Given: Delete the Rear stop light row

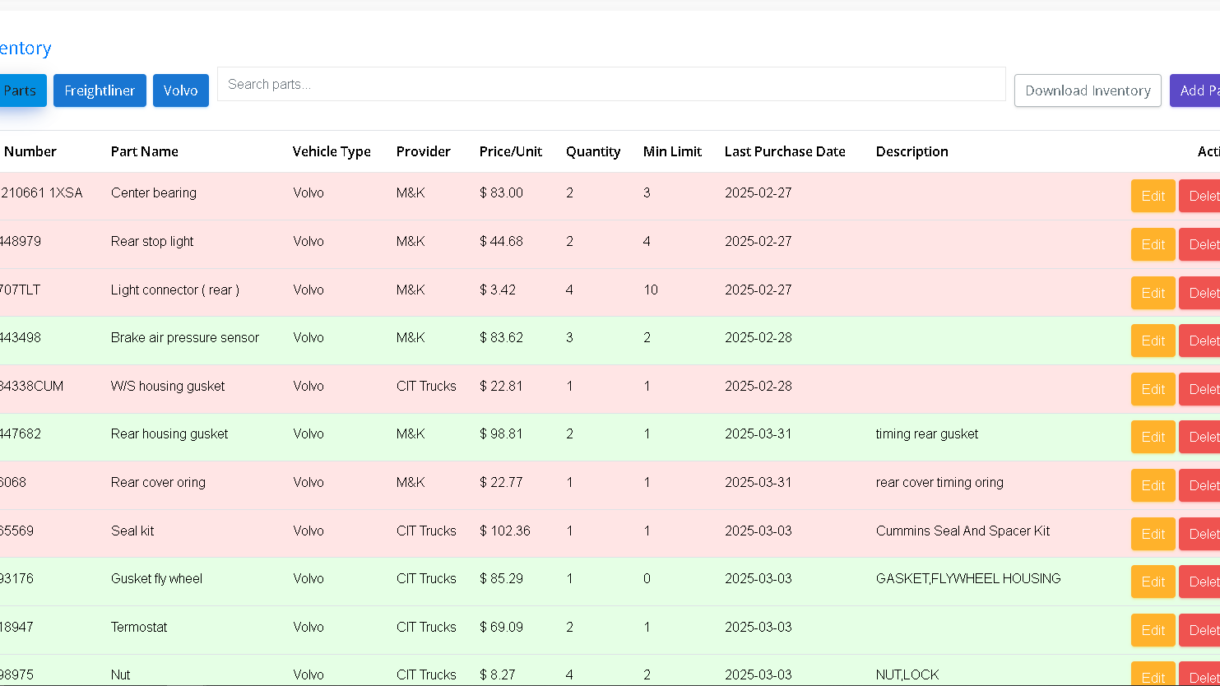Looking at the screenshot, I should coord(1199,244).
